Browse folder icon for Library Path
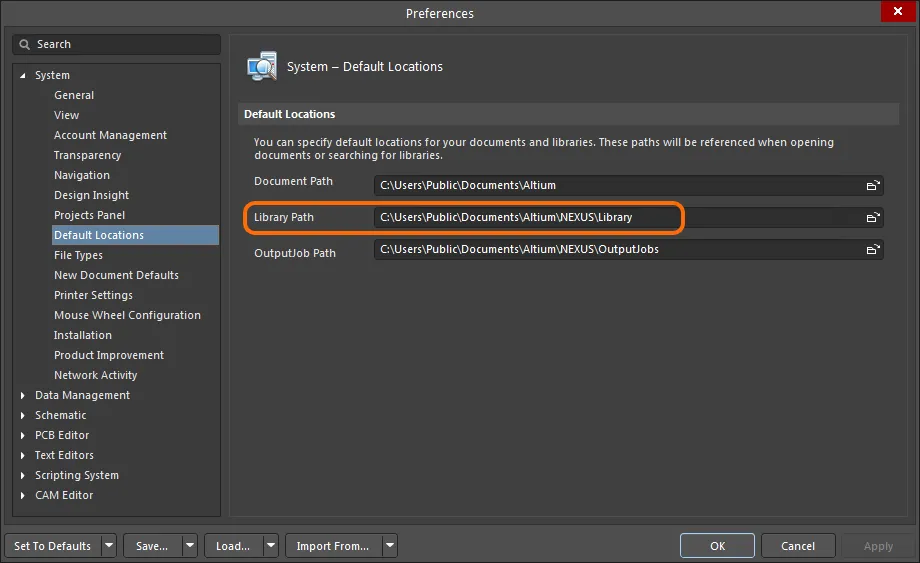Screen dimensions: 920x563 click(873, 218)
